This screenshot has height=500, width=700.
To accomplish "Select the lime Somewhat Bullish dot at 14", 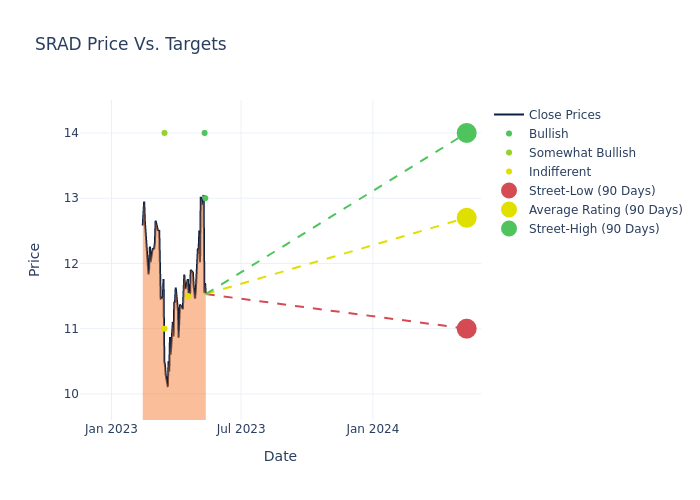I will point(164,133).
